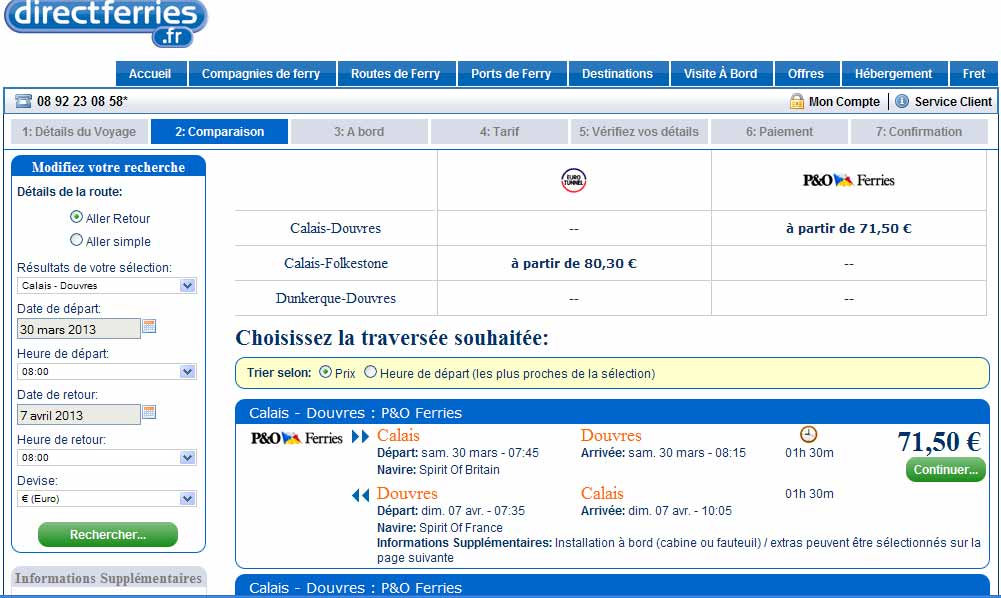Viewport: 1001px width, 598px height.
Task: Open the Calais - Douvres route dropdown
Action: click(107, 285)
